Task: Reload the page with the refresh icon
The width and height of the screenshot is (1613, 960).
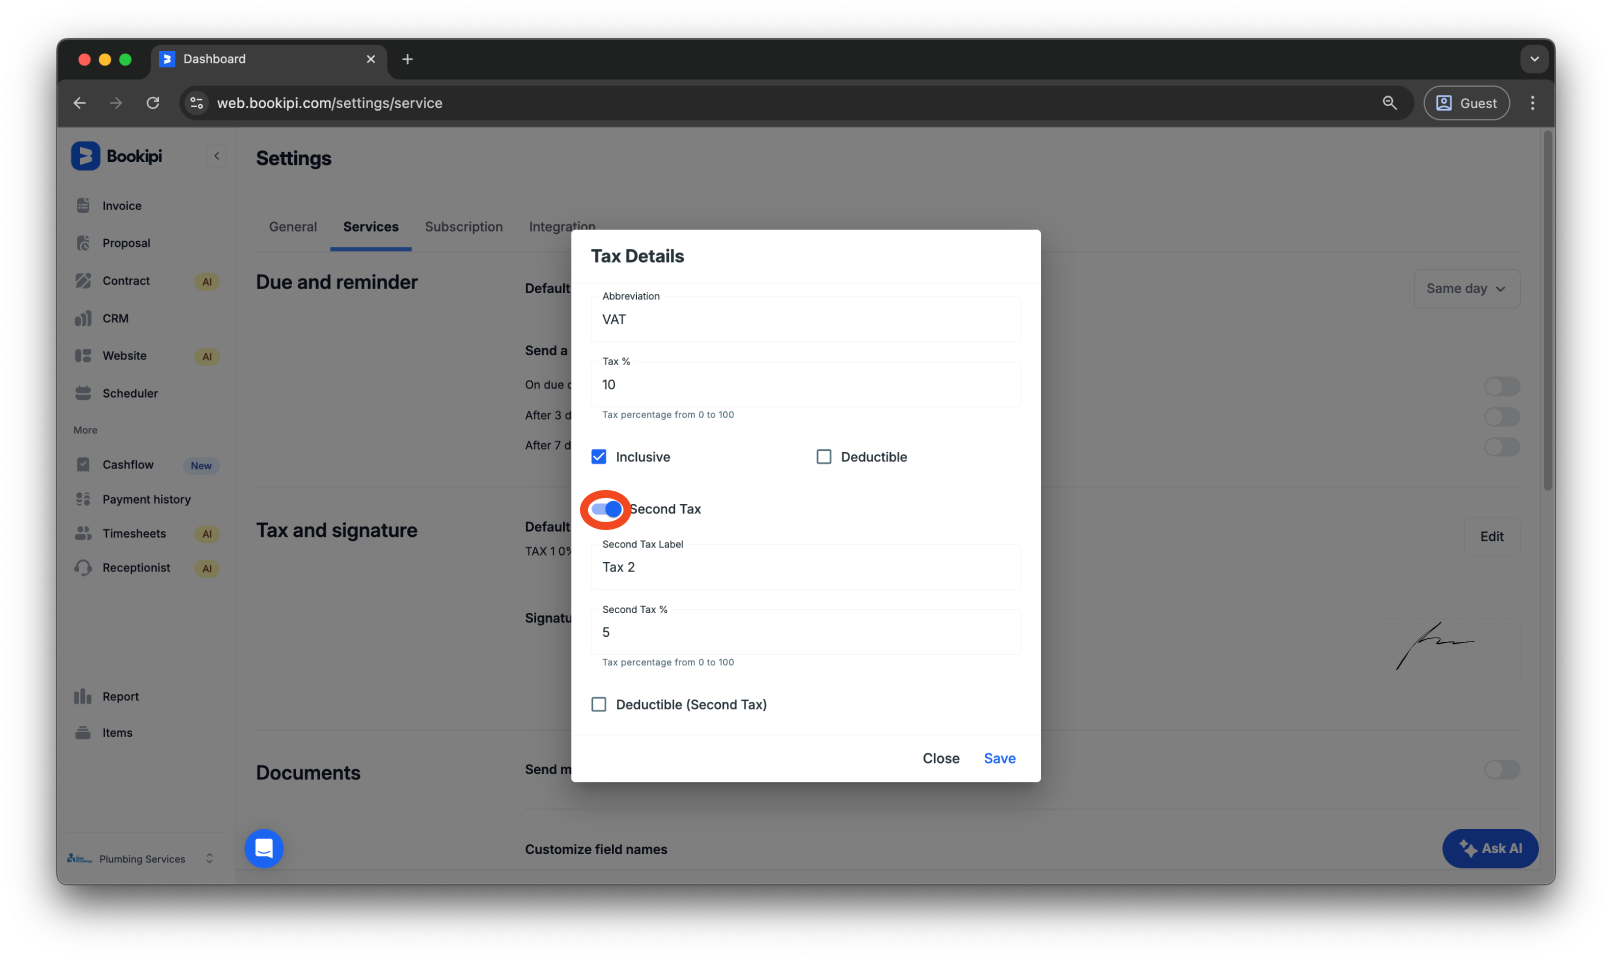Action: pos(153,103)
